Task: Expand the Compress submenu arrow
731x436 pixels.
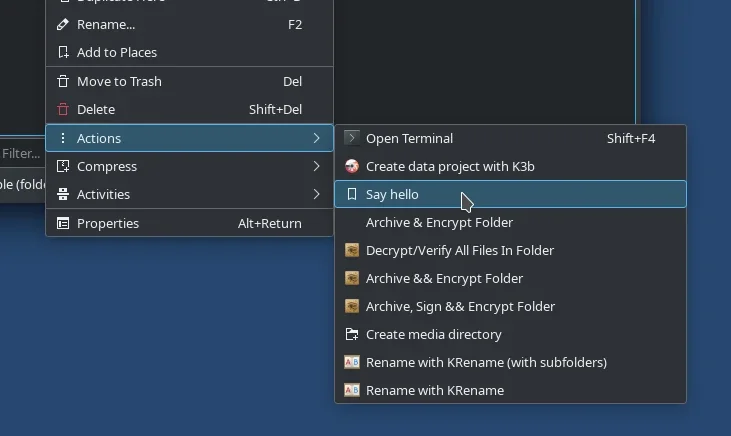Action: (x=316, y=166)
